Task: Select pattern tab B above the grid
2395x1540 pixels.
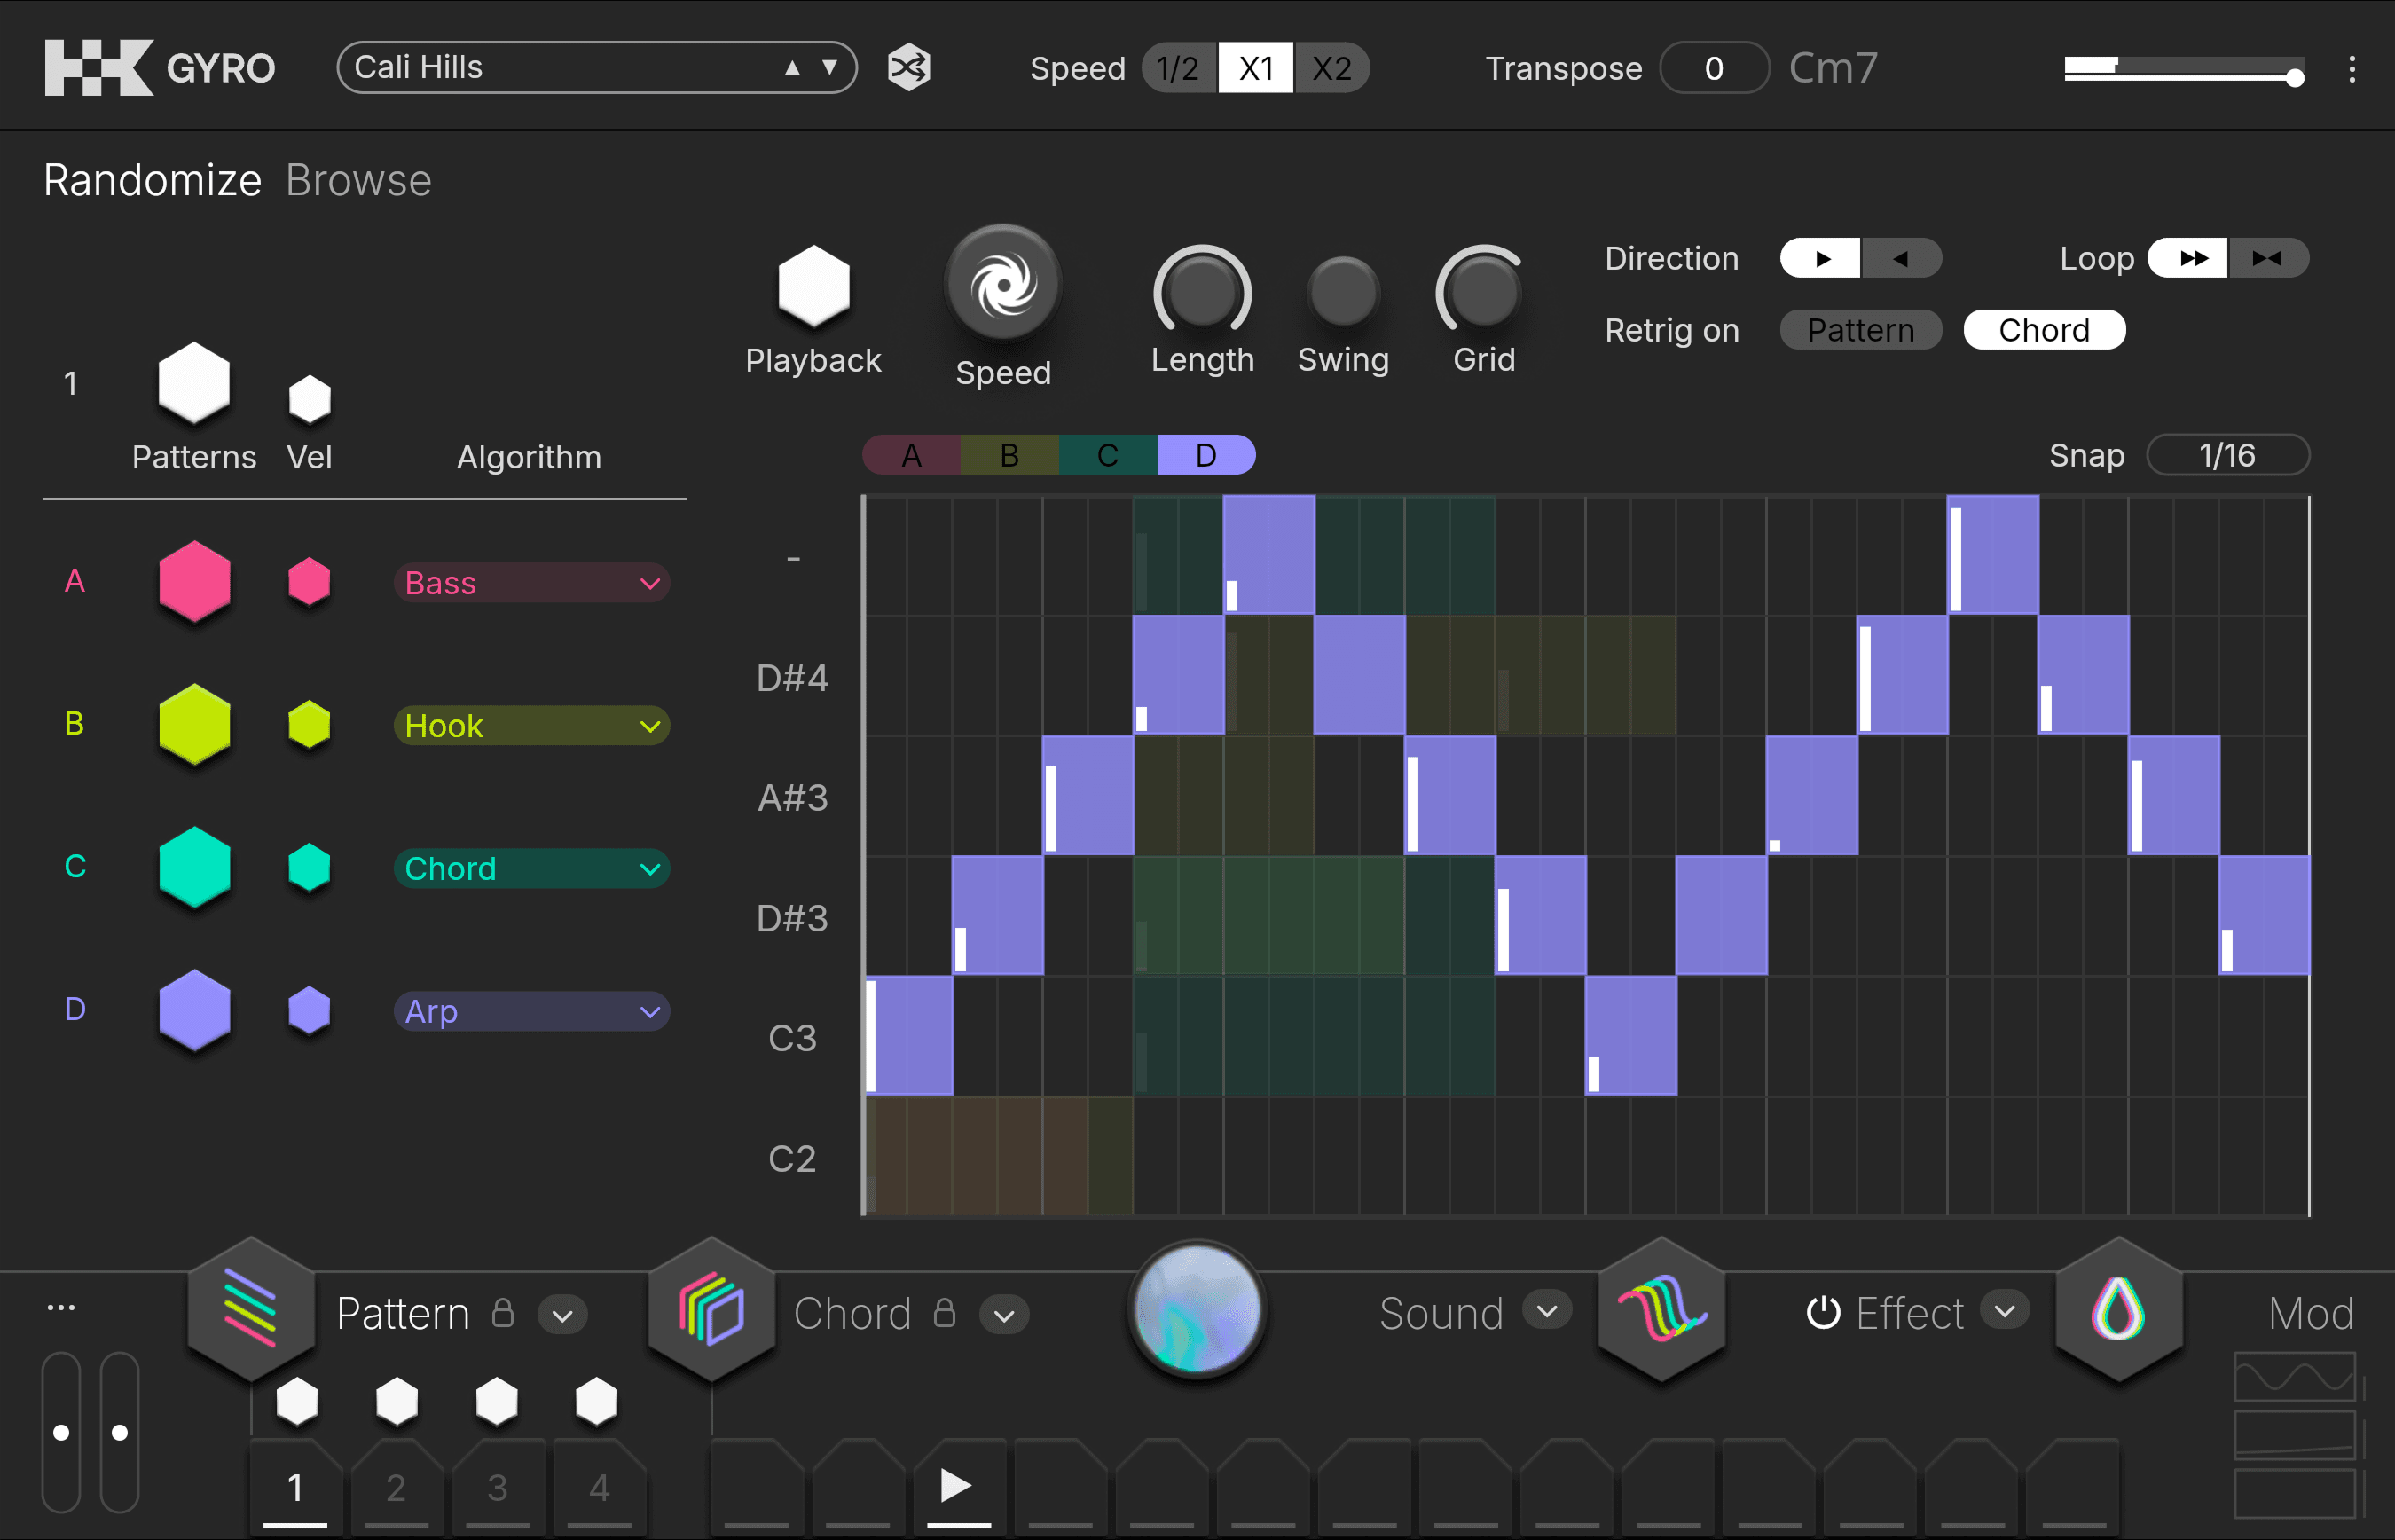Action: click(1009, 456)
